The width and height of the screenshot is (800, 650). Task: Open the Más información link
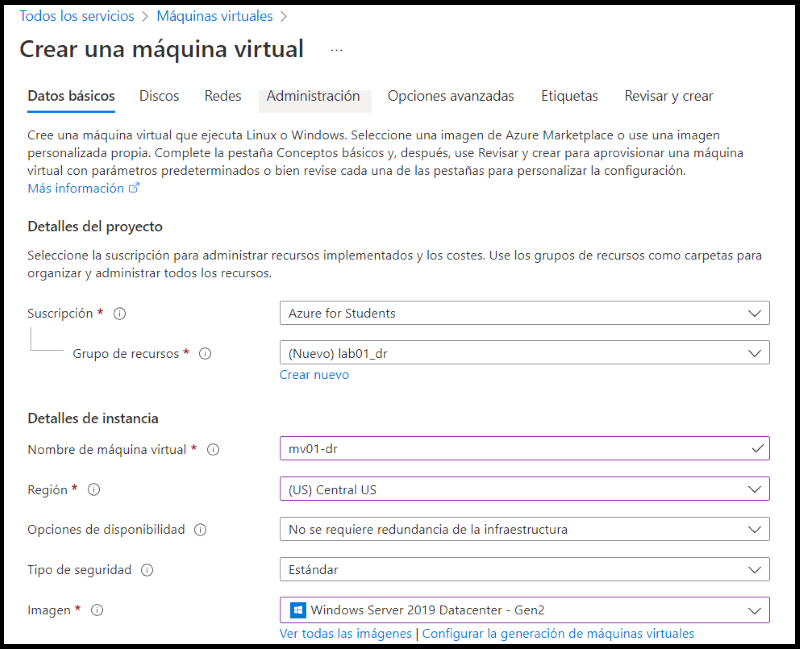(x=76, y=188)
